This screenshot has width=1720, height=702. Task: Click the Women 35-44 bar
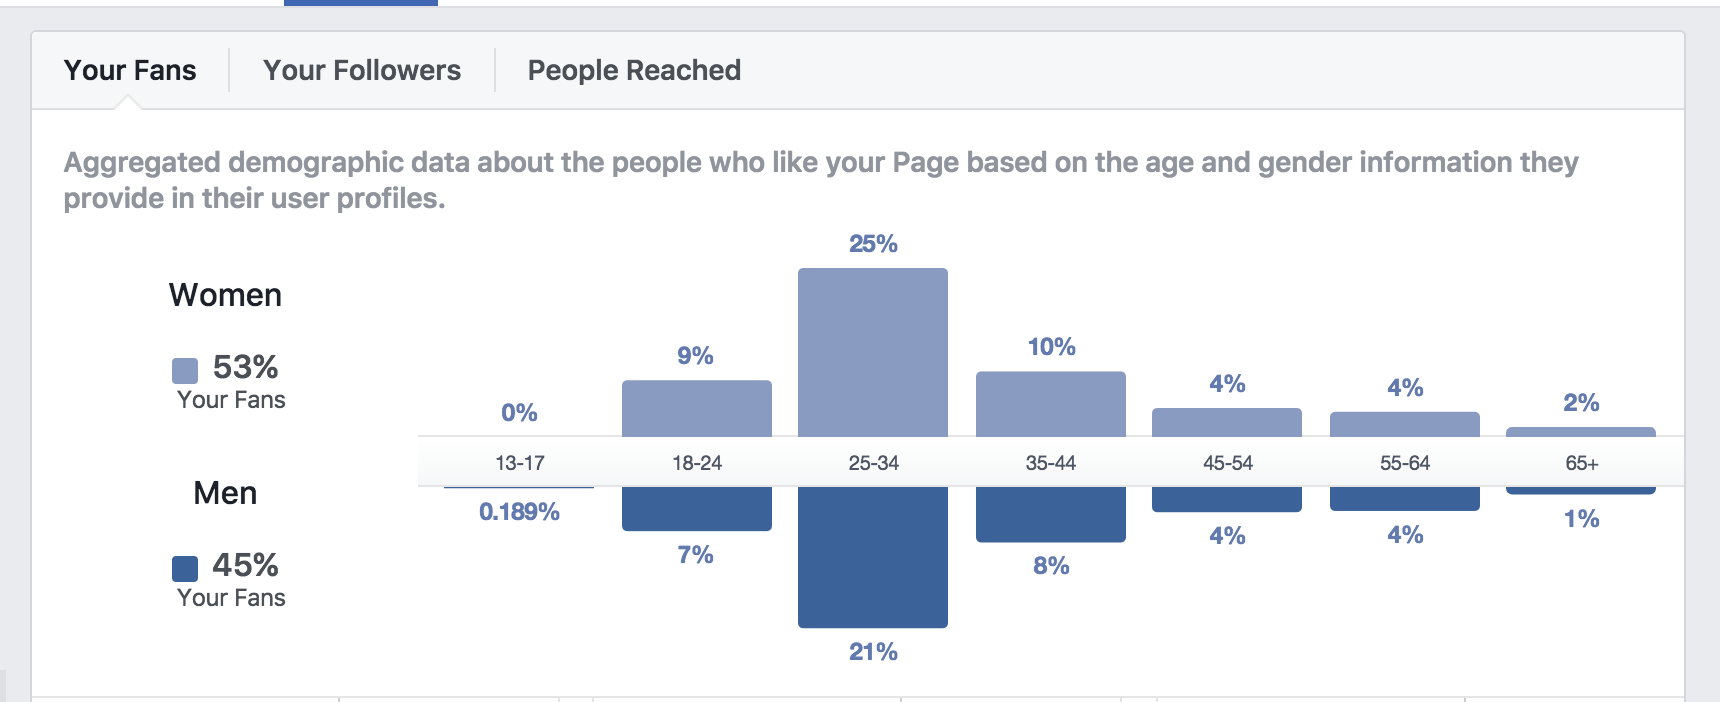(1050, 404)
